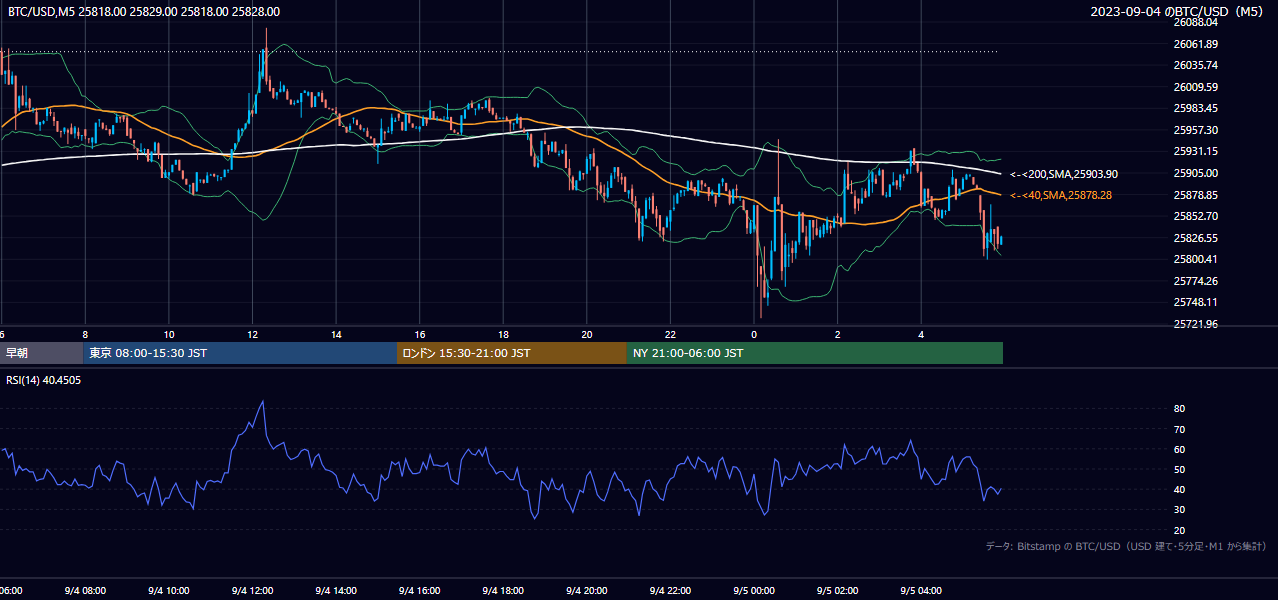The image size is (1278, 600).
Task: Click RSI axis level 70
Action: pos(1180,429)
